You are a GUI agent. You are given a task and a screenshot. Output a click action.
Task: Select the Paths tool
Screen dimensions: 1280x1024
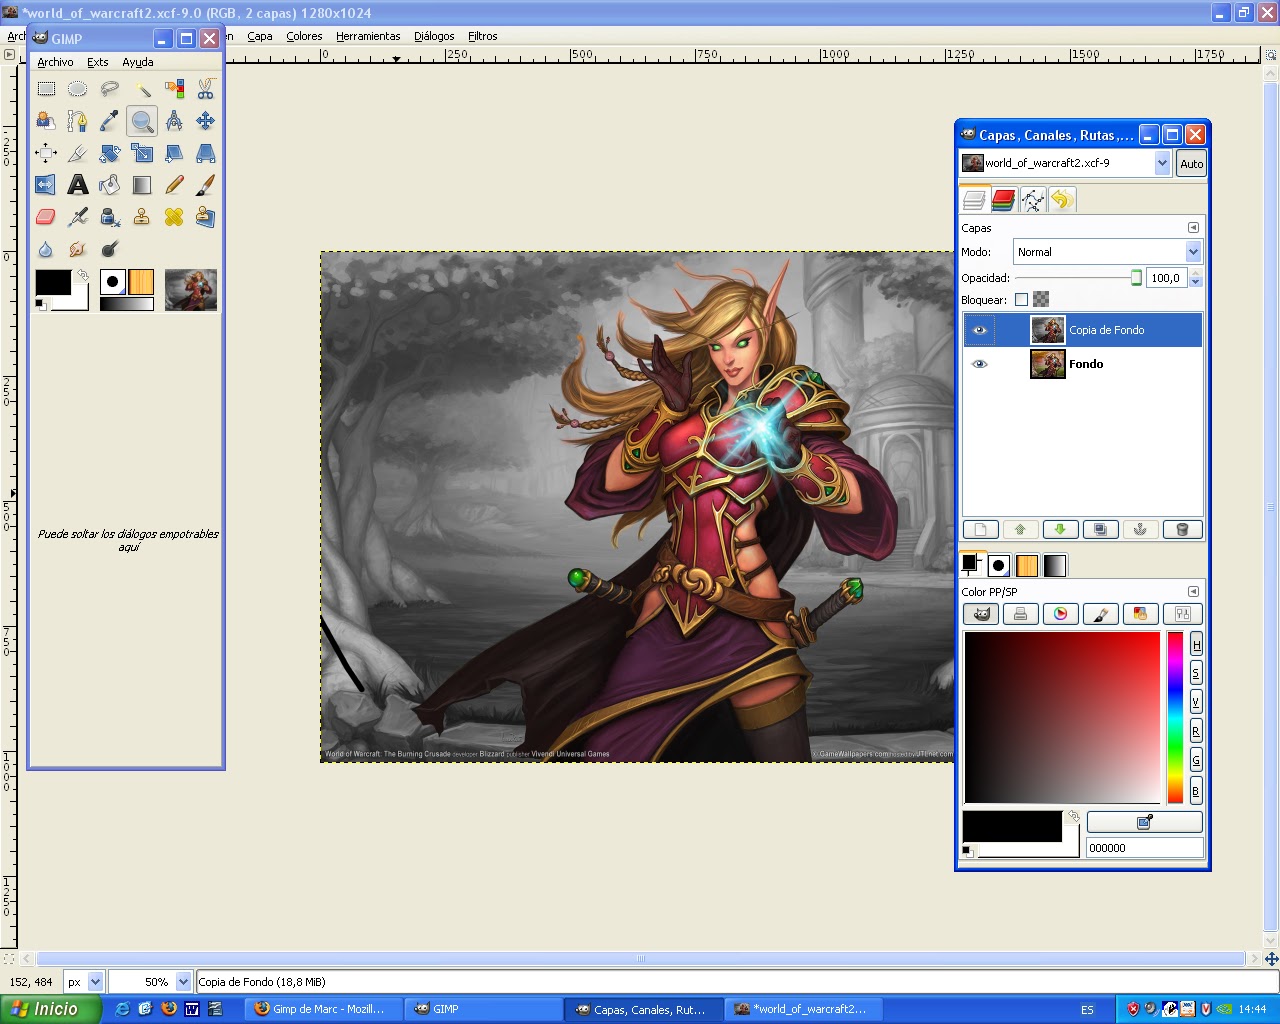pyautogui.click(x=77, y=121)
